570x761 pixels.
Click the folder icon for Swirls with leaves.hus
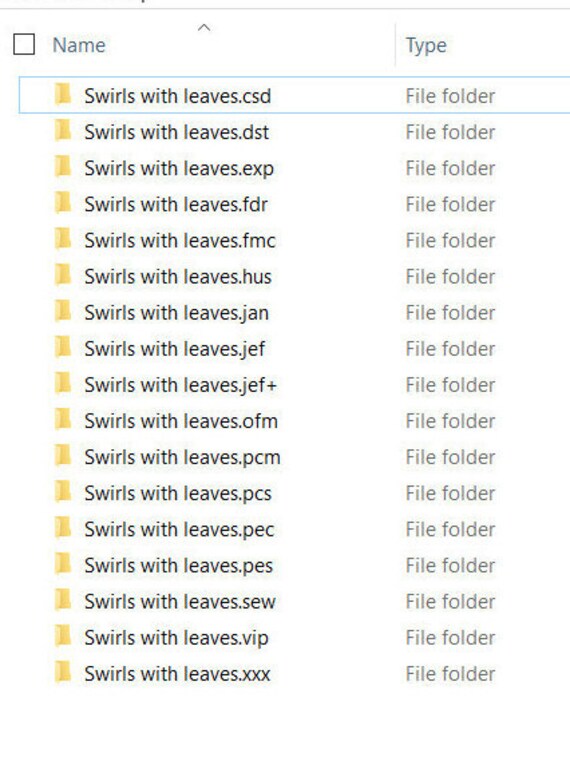coord(63,275)
